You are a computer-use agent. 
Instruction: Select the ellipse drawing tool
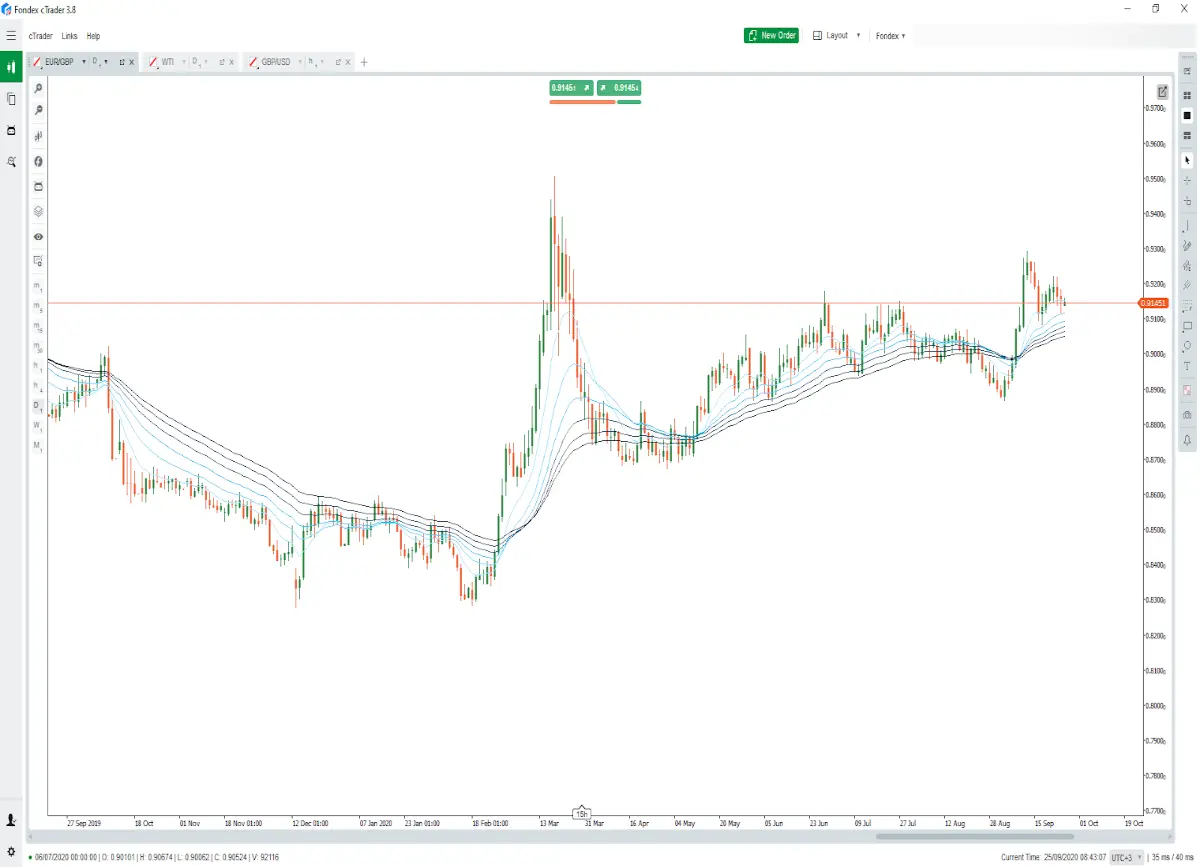(1187, 346)
